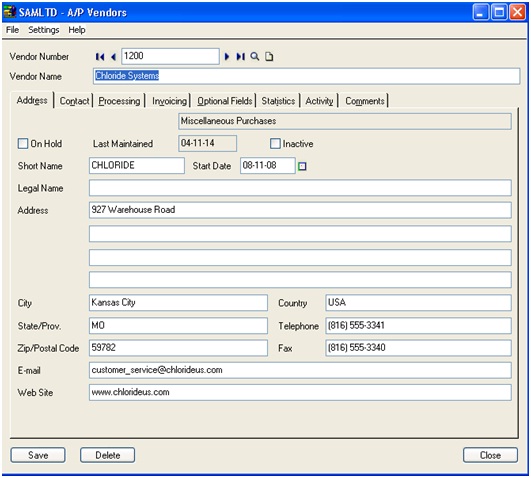Viewport: 531px width, 478px height.
Task: Click address field 927 Warehouse Road
Action: pyautogui.click(x=300, y=210)
